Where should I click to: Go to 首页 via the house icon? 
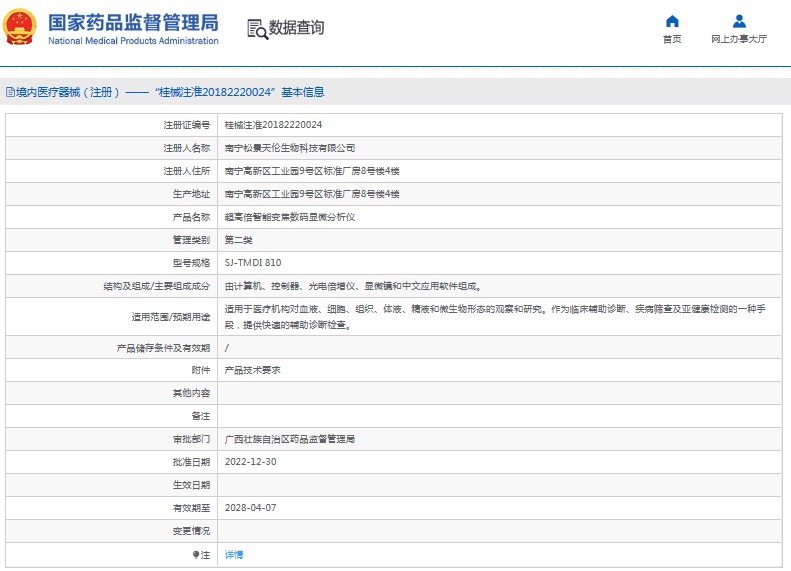point(672,21)
